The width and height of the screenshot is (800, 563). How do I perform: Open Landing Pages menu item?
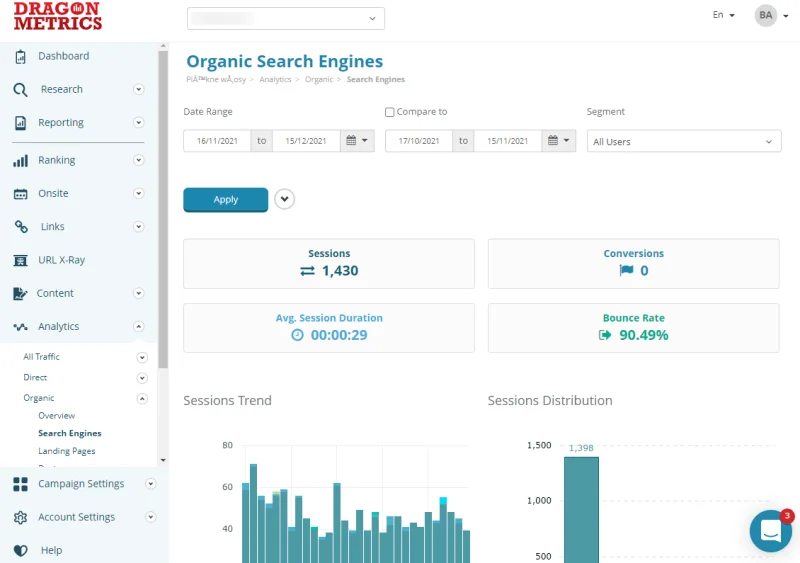click(x=67, y=451)
